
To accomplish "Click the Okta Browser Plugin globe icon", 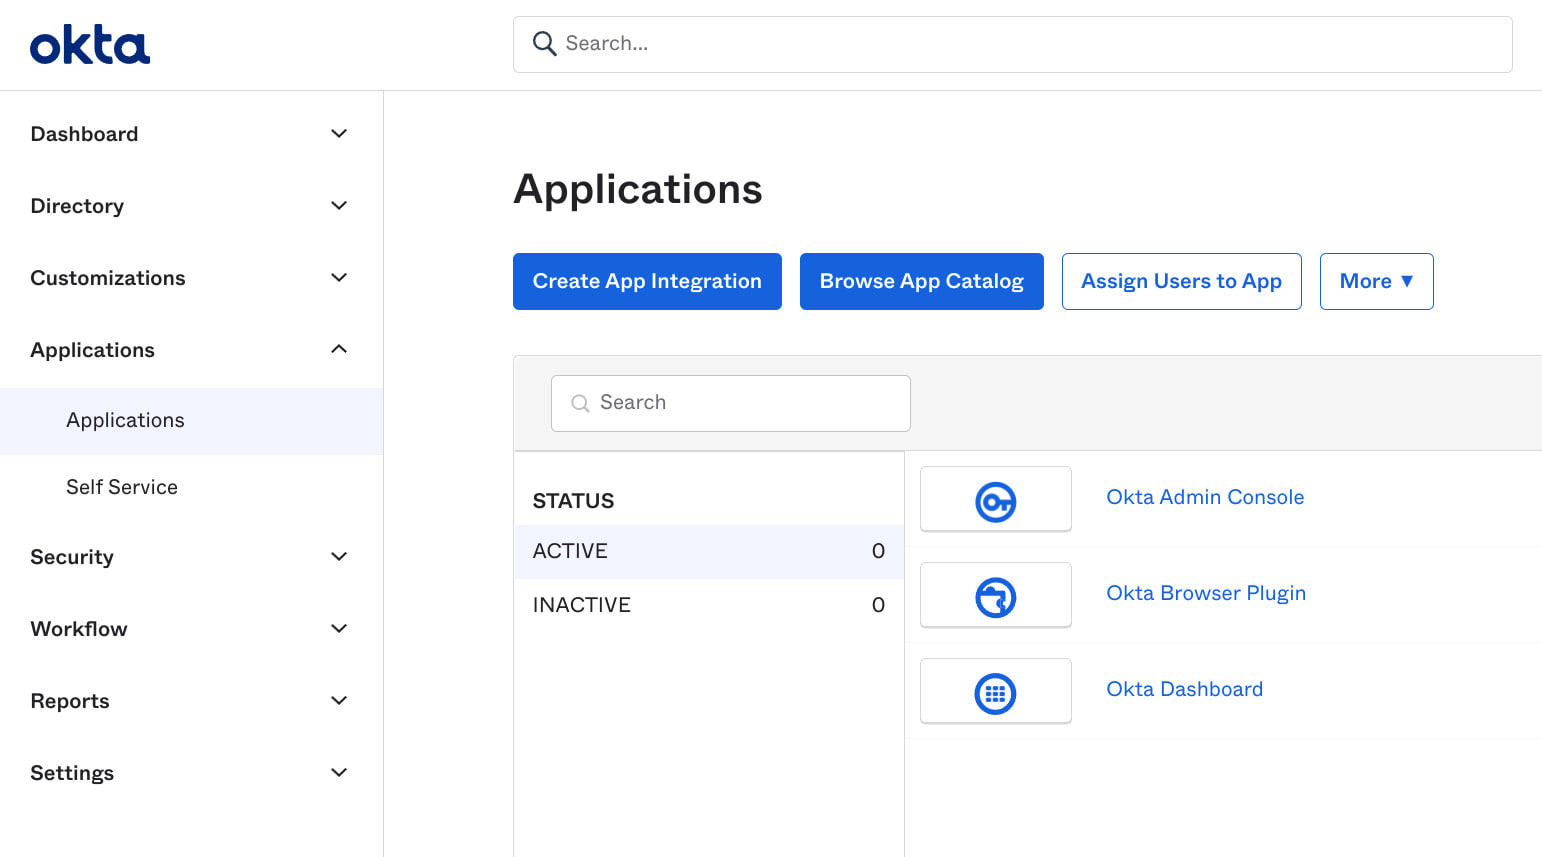I will [x=995, y=595].
